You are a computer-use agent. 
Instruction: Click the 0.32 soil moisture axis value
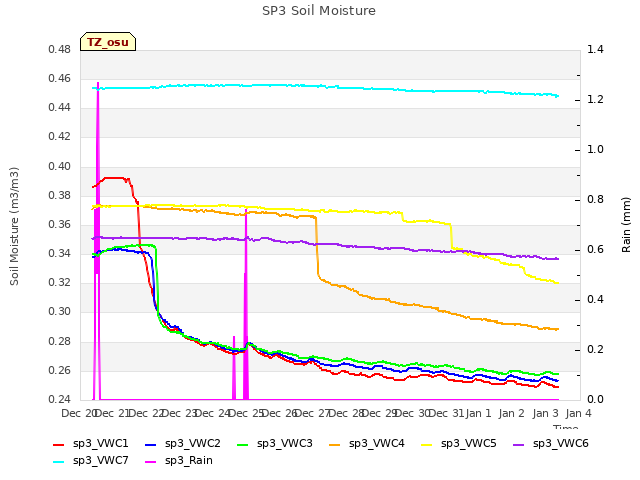click(x=60, y=282)
